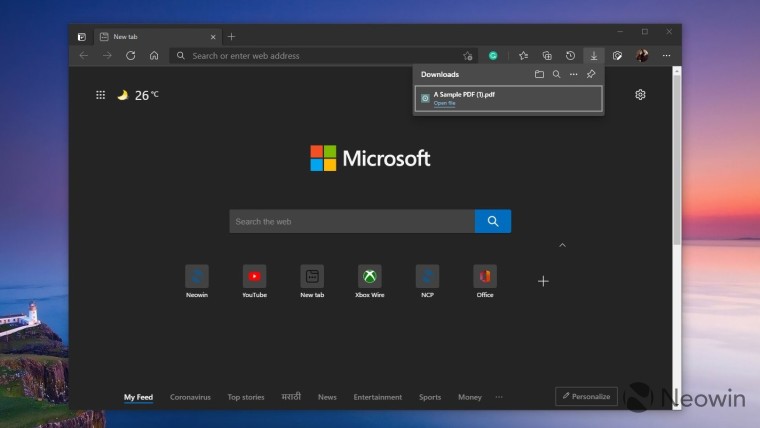This screenshot has width=760, height=428.
Task: Select the Entertainment tab
Action: [x=378, y=397]
